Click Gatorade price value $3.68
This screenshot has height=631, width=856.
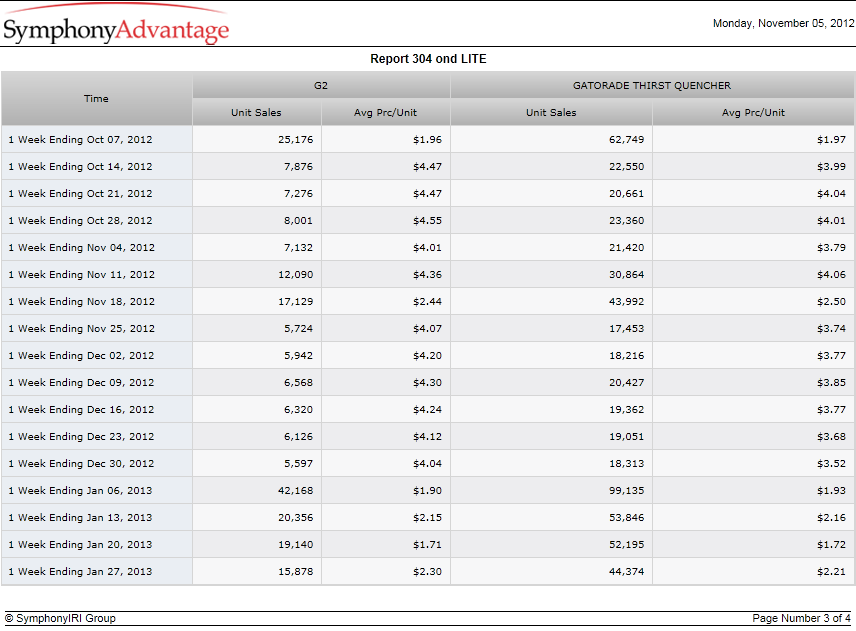tap(831, 437)
